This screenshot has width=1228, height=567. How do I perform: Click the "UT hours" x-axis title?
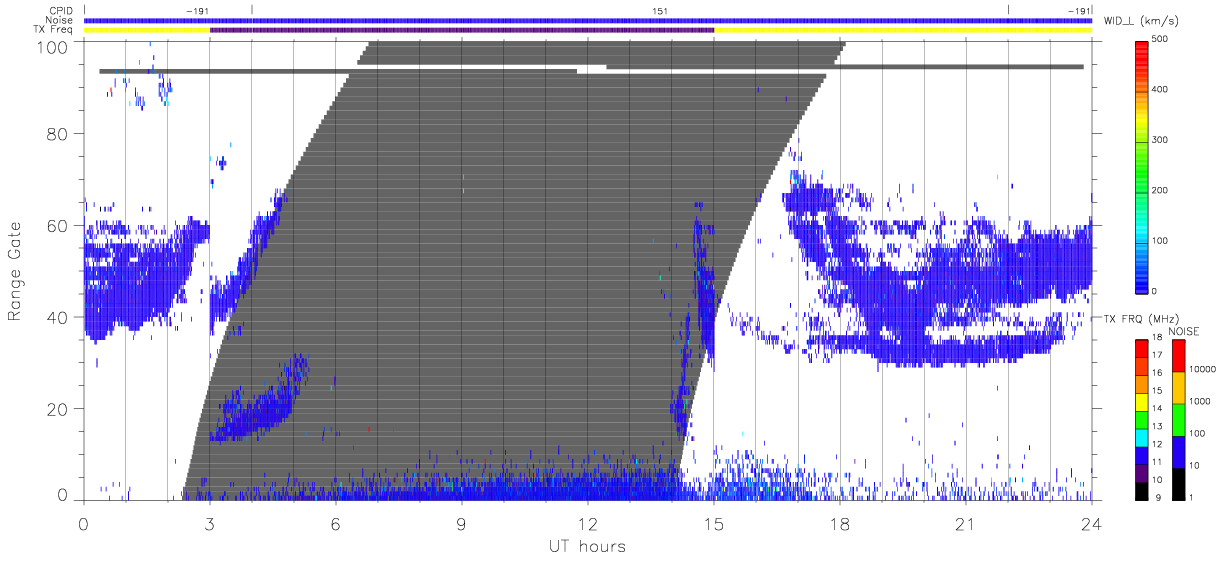[x=586, y=547]
